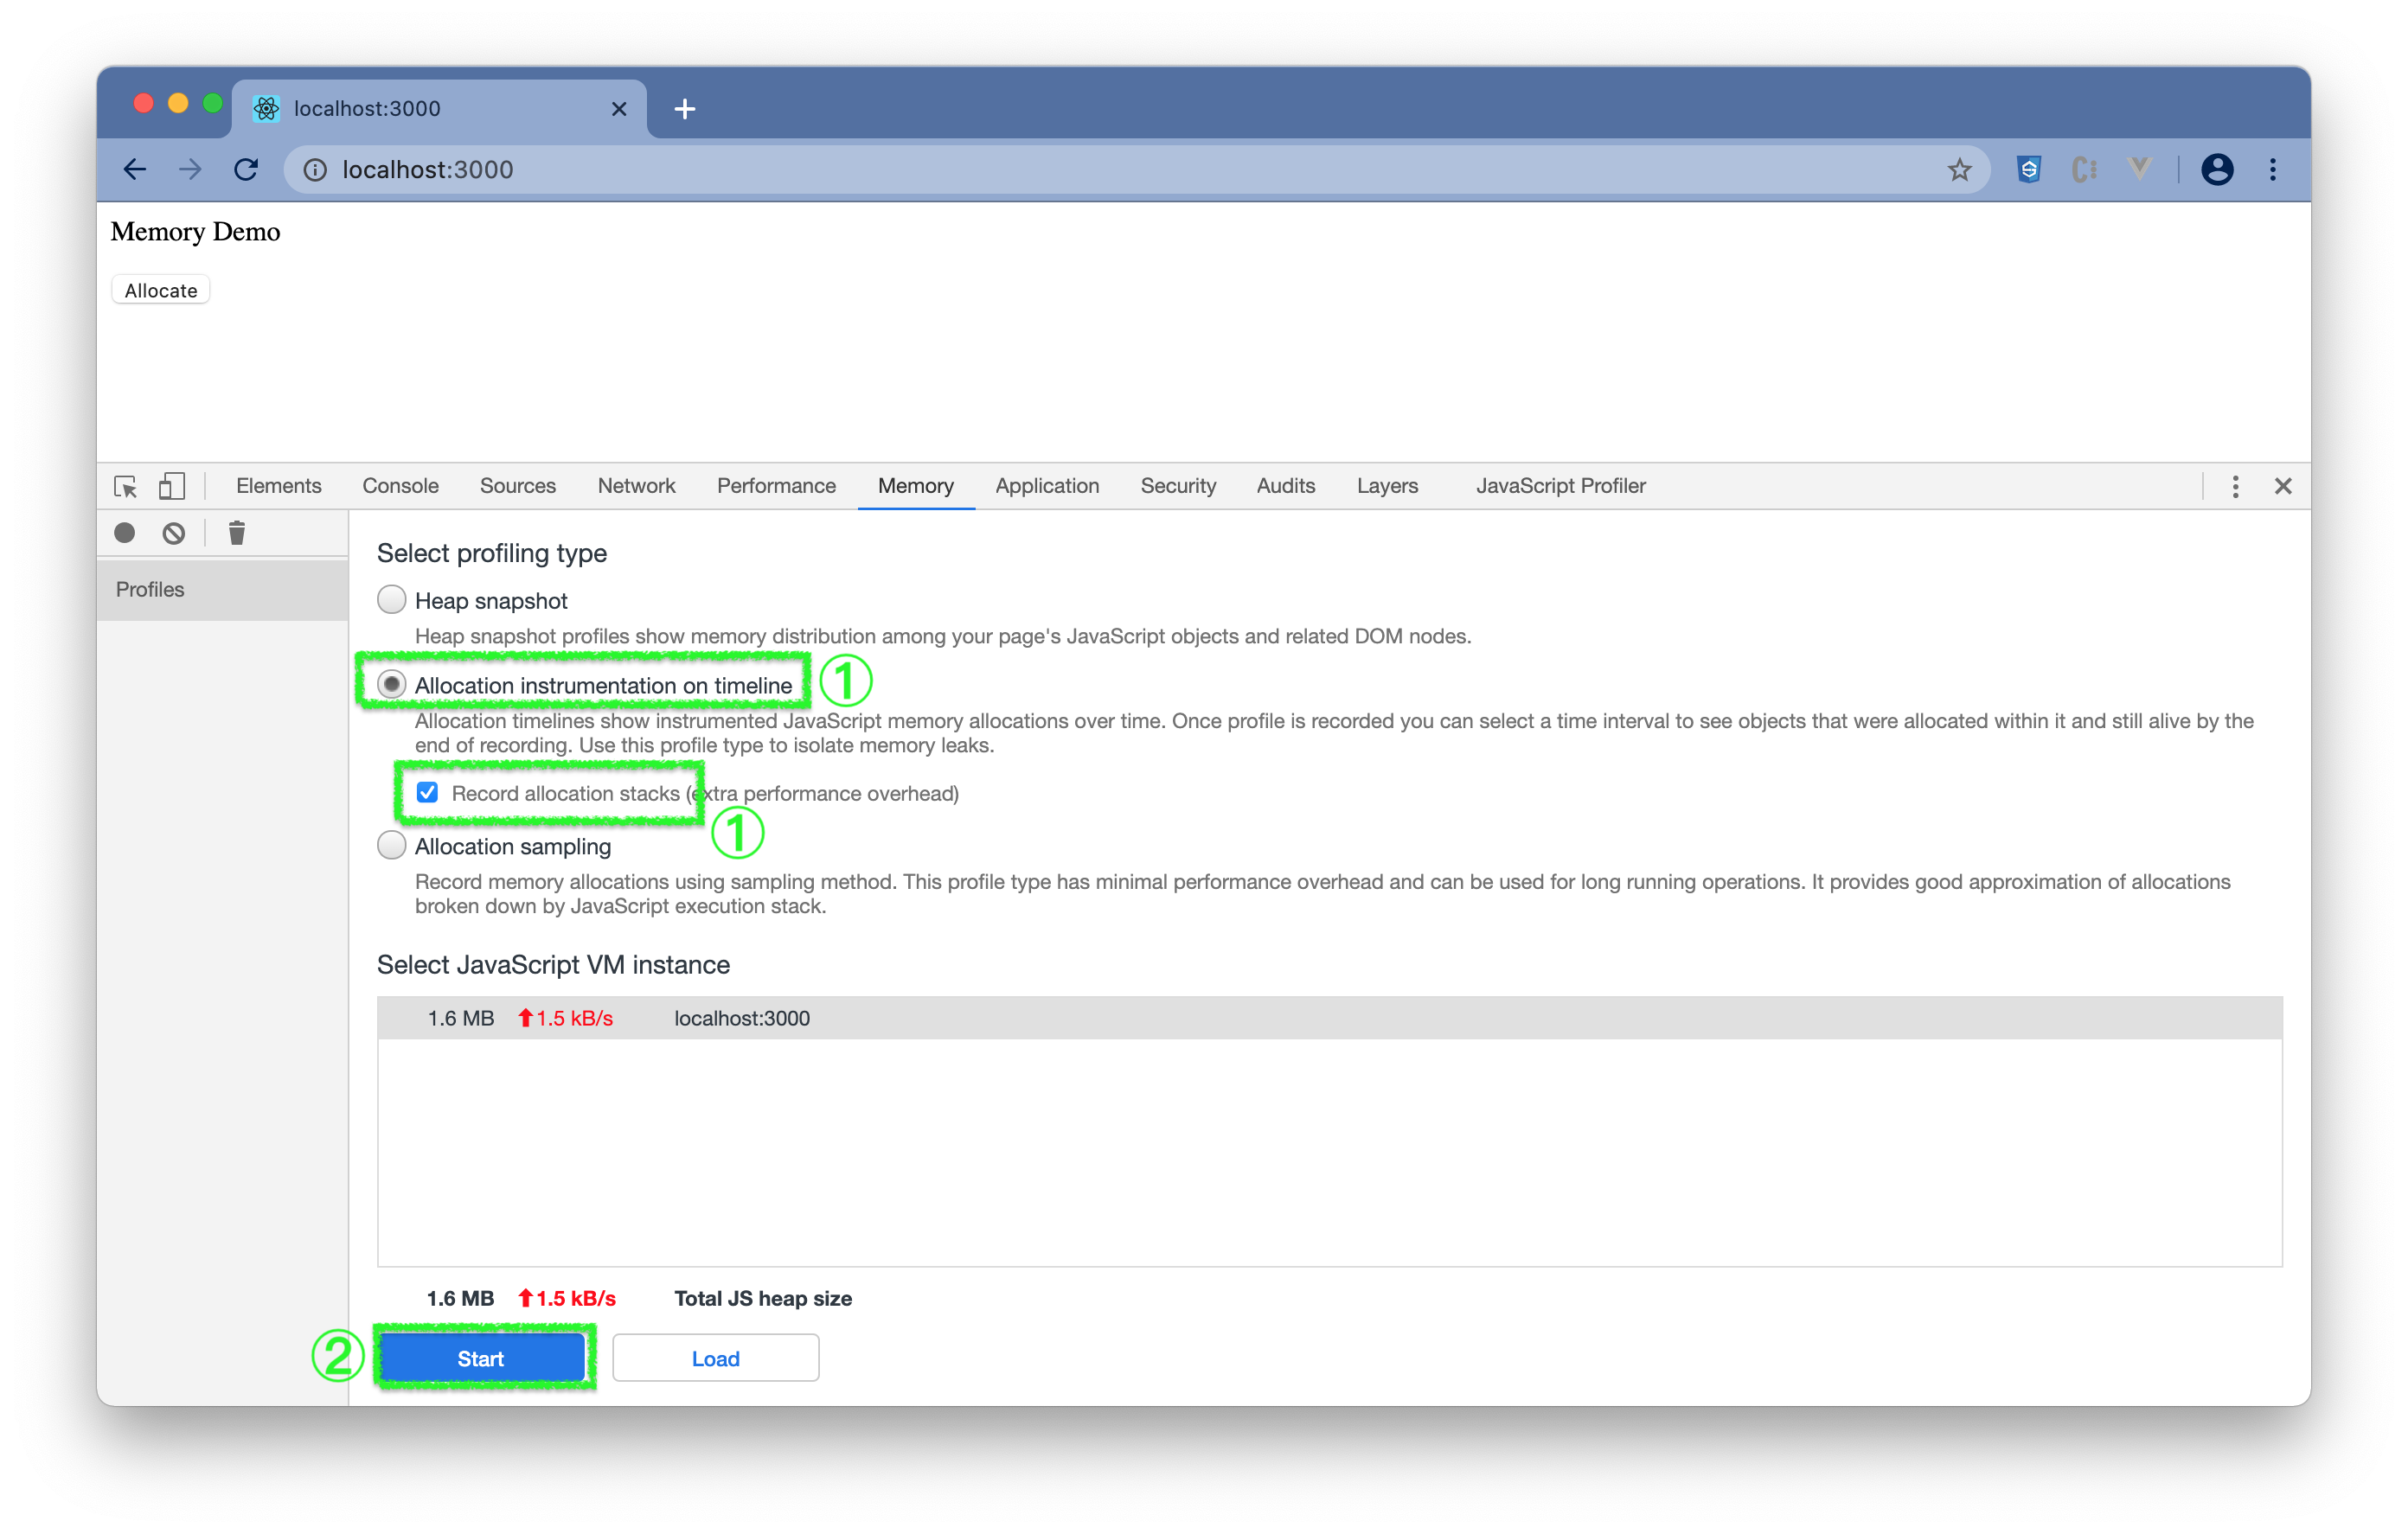
Task: Toggle the device toolbar icon
Action: [172, 486]
